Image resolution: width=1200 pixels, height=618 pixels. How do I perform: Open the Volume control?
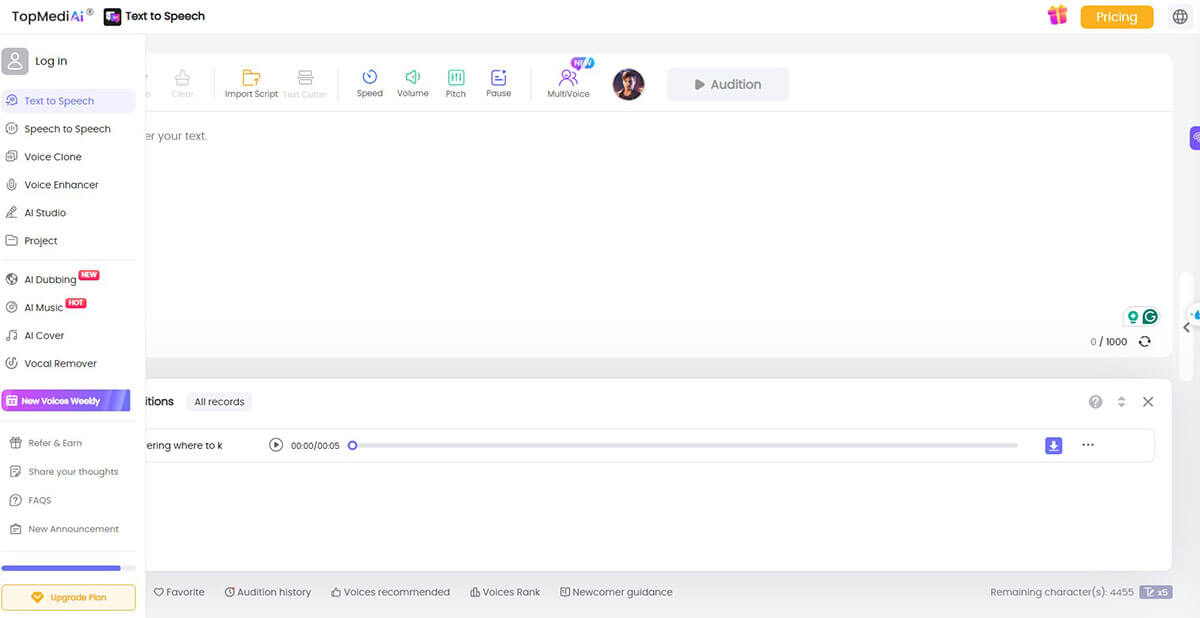coord(412,78)
